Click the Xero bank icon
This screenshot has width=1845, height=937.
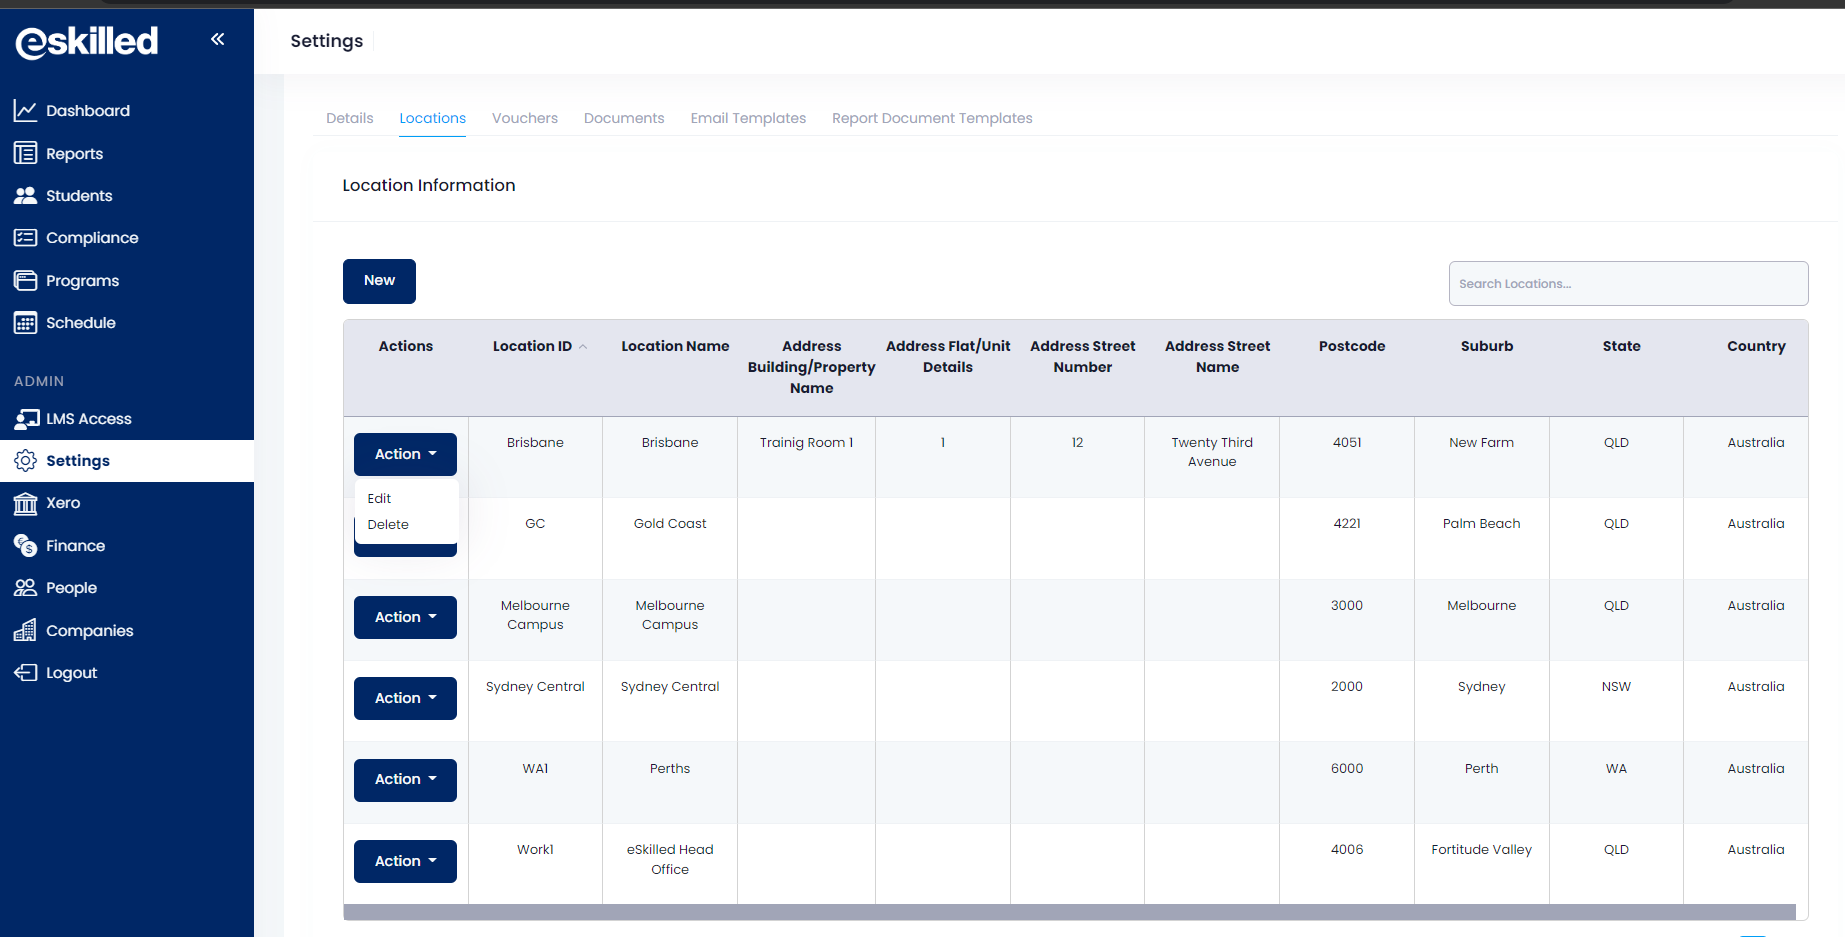[25, 503]
